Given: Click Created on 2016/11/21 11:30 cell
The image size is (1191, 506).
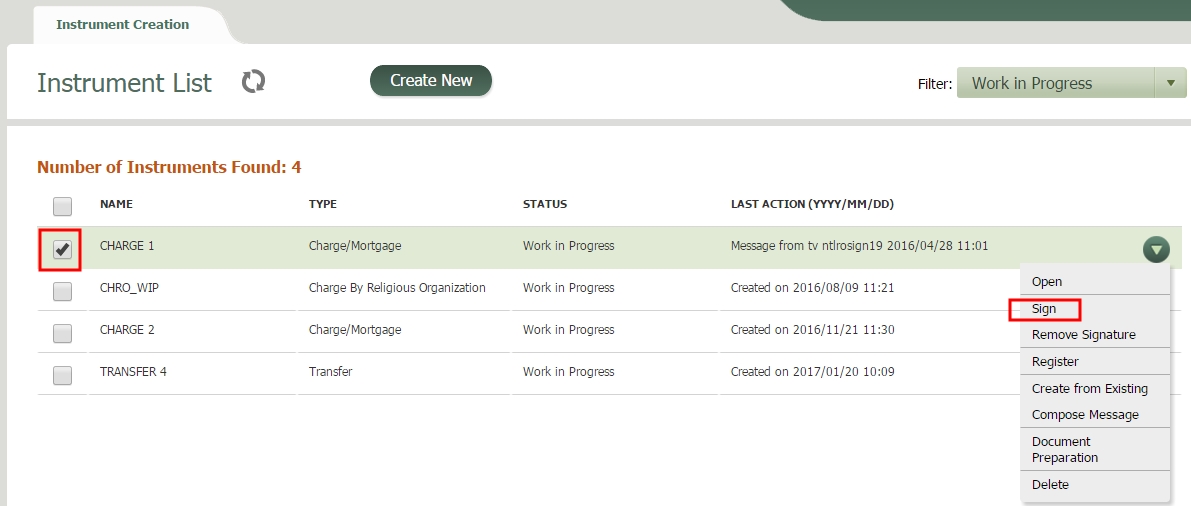Looking at the screenshot, I should (x=813, y=330).
